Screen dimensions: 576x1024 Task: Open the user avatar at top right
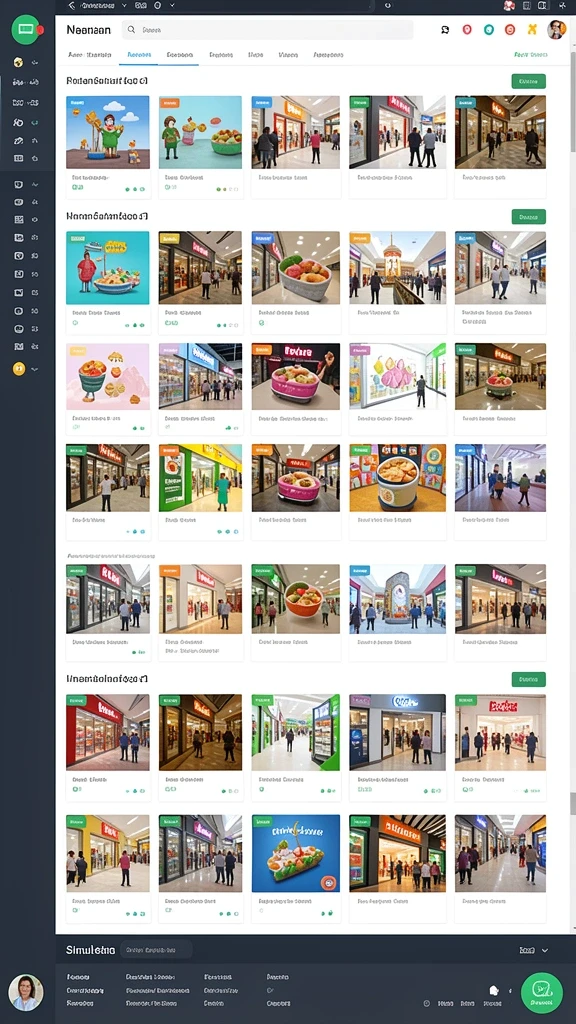(x=556, y=29)
